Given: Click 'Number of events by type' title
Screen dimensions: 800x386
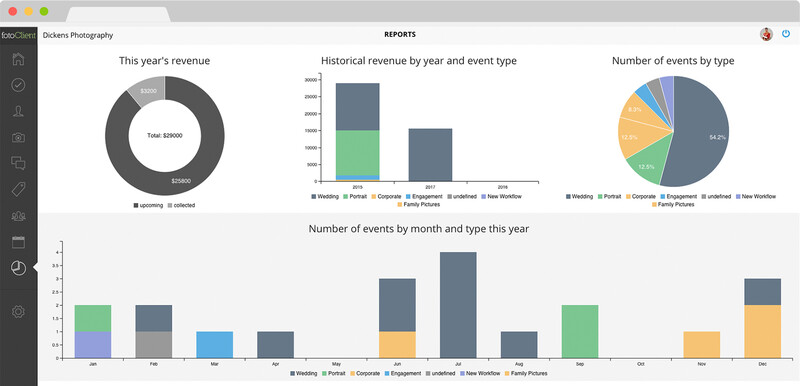Looking at the screenshot, I should pyautogui.click(x=673, y=61).
